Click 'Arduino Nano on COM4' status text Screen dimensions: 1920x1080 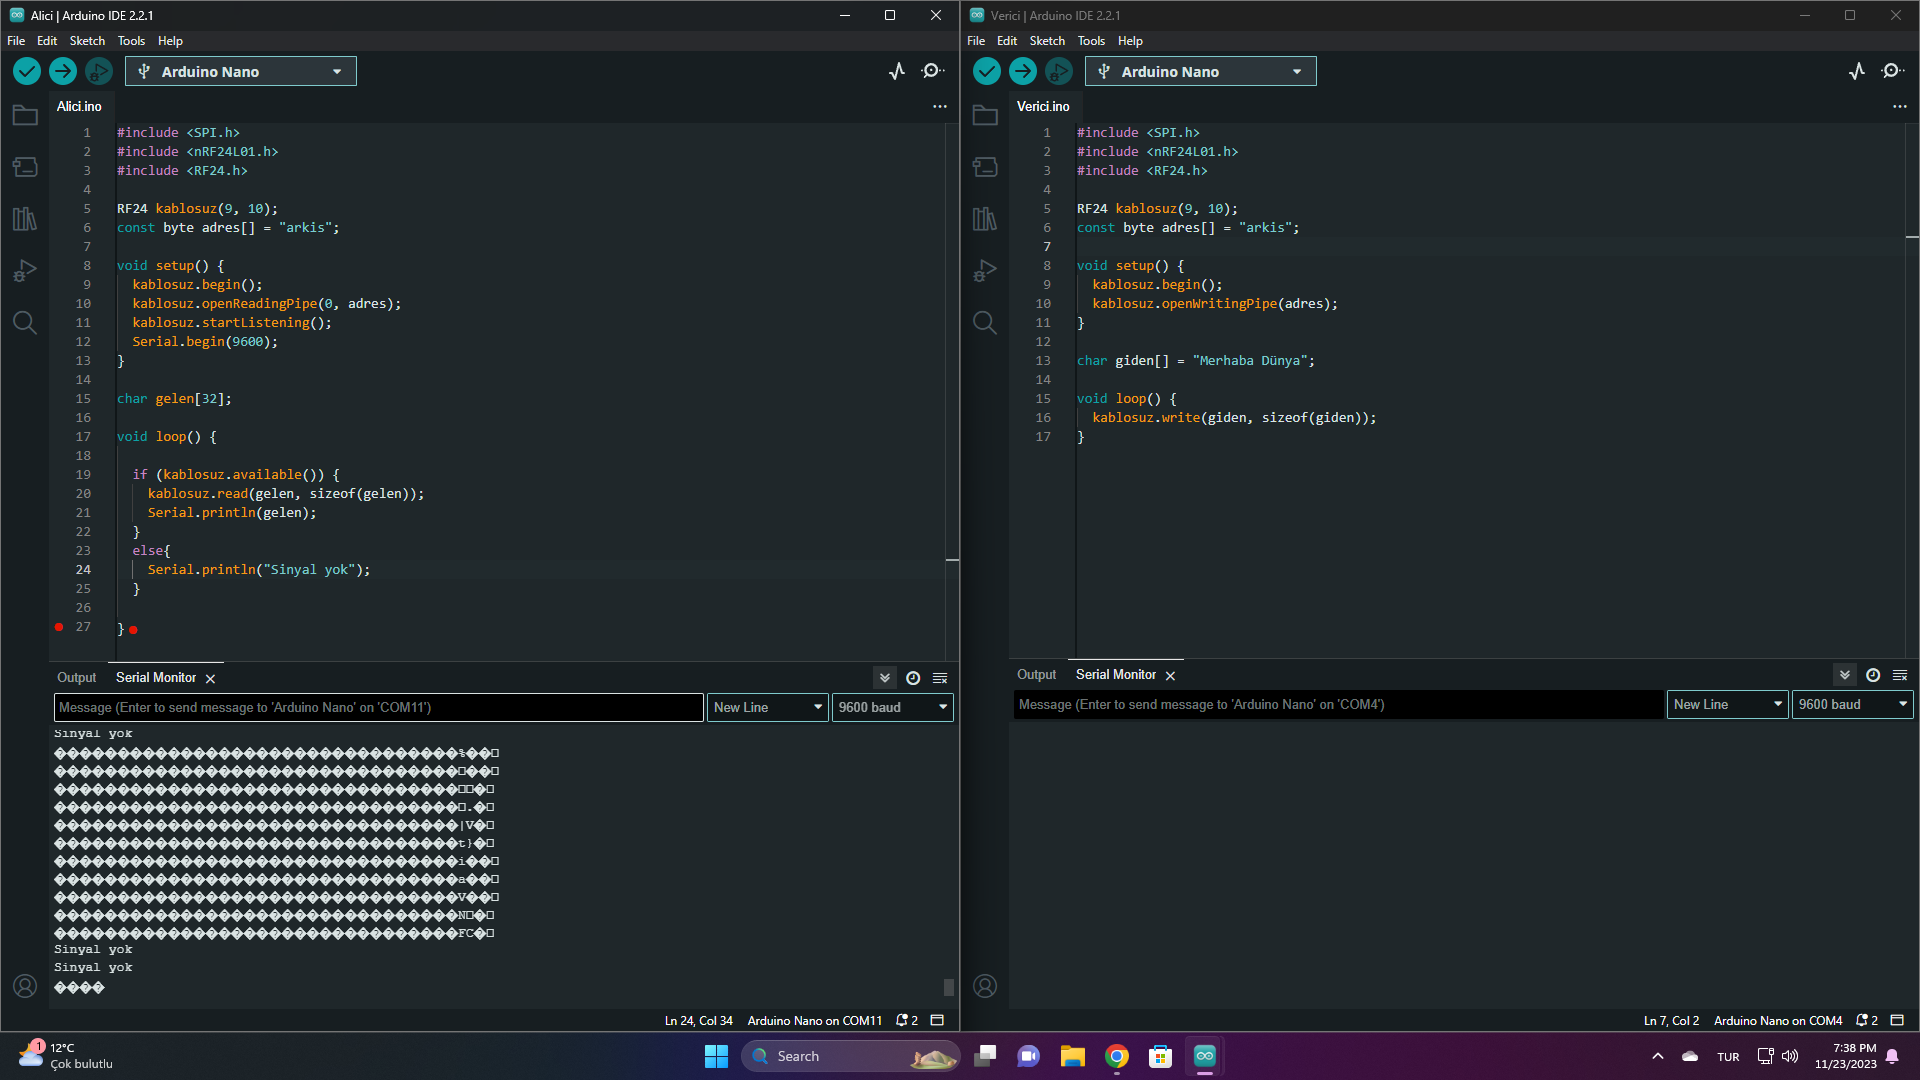pos(1778,1021)
